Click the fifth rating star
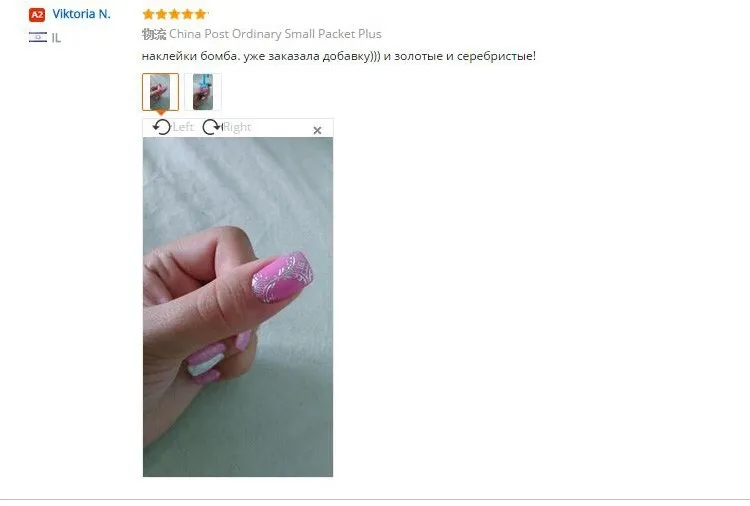 [x=200, y=14]
